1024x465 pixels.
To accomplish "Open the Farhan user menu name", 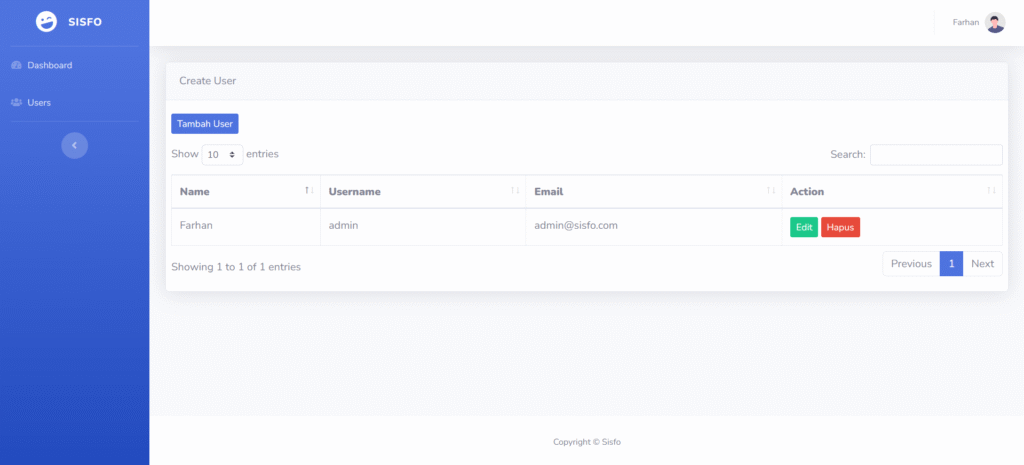I will coord(965,23).
